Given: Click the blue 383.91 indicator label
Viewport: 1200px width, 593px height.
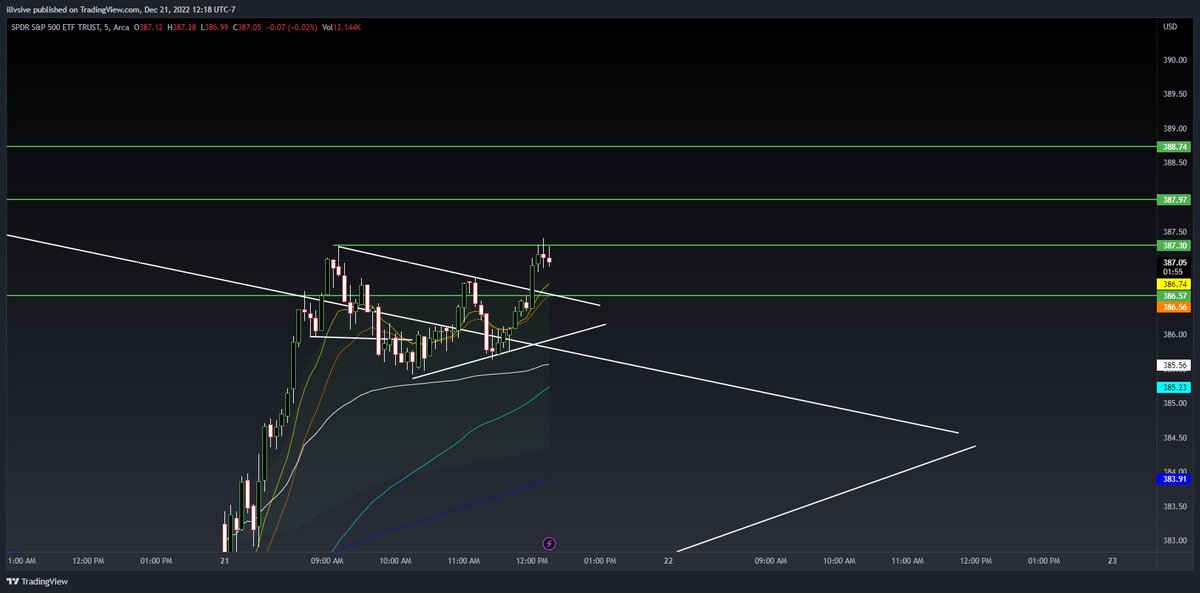Looking at the screenshot, I should 1174,480.
